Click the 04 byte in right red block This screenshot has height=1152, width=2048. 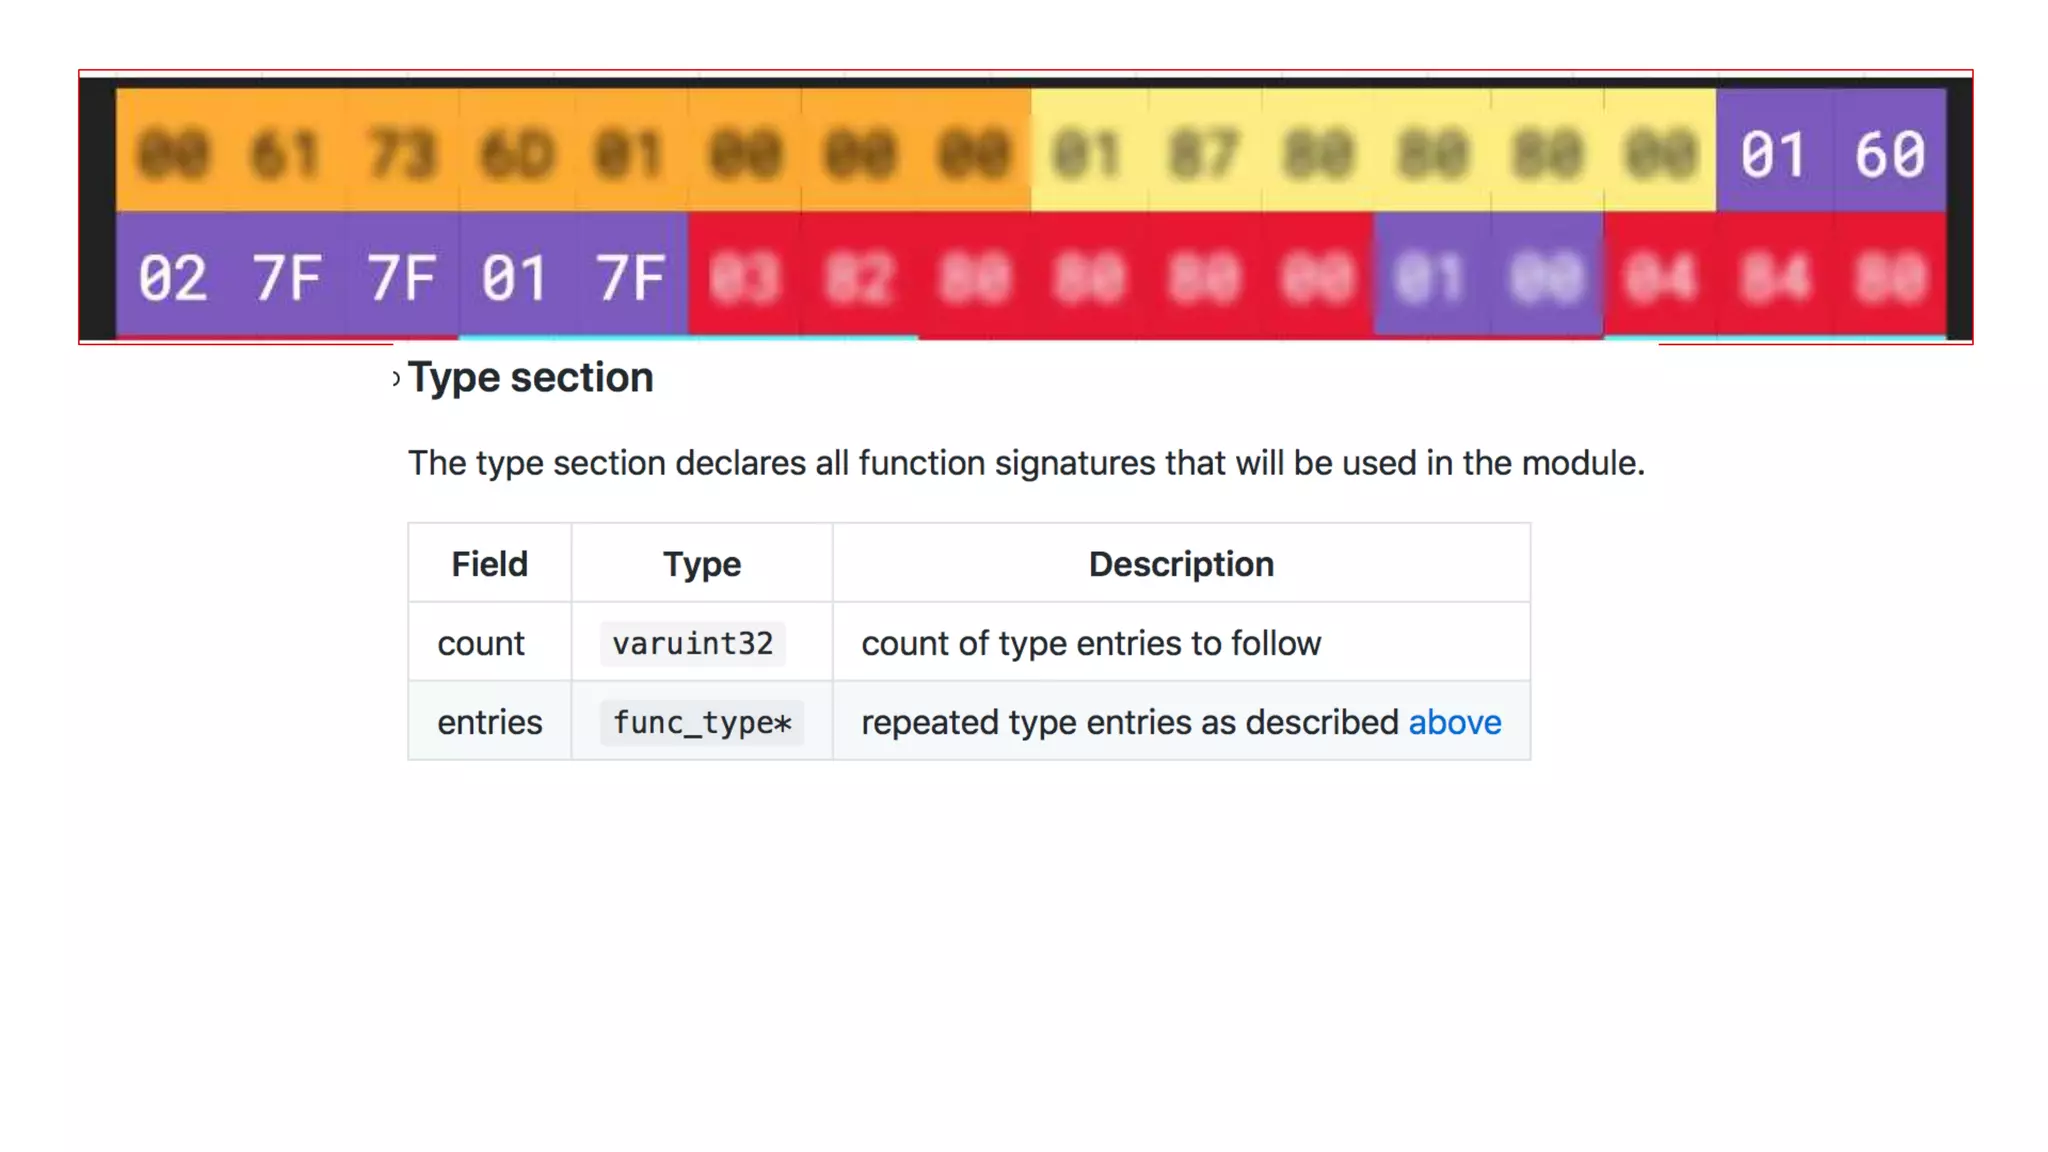[1659, 278]
